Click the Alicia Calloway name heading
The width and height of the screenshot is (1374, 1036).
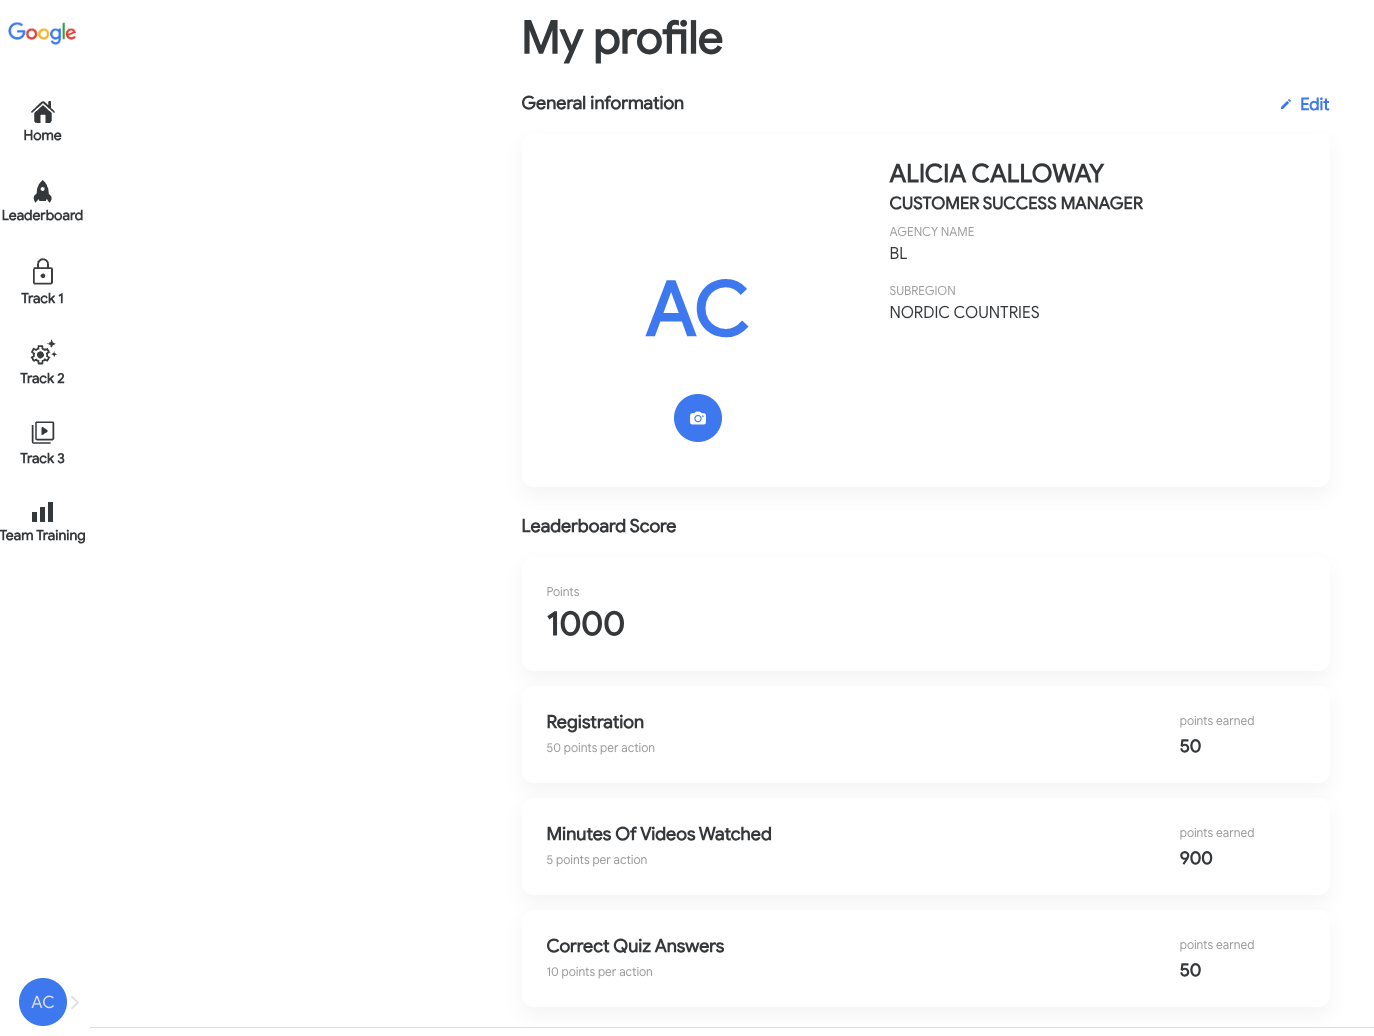point(996,173)
